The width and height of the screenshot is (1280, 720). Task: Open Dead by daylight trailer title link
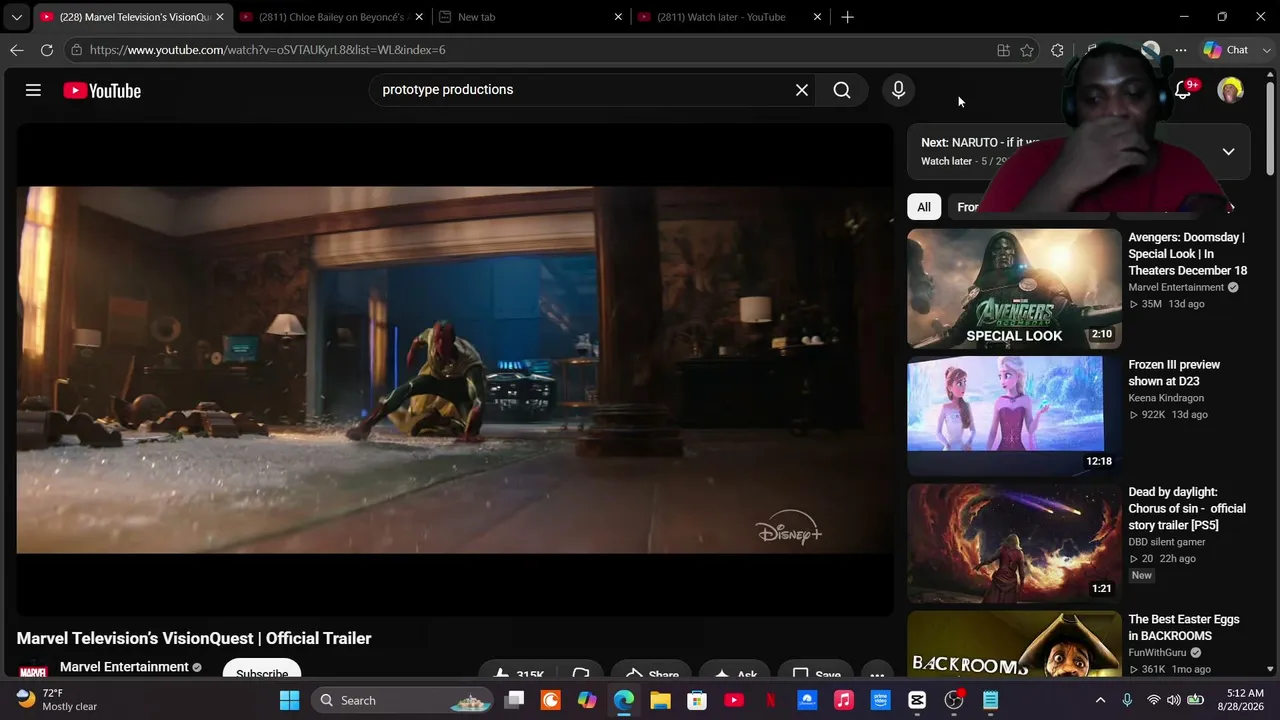(x=1187, y=508)
